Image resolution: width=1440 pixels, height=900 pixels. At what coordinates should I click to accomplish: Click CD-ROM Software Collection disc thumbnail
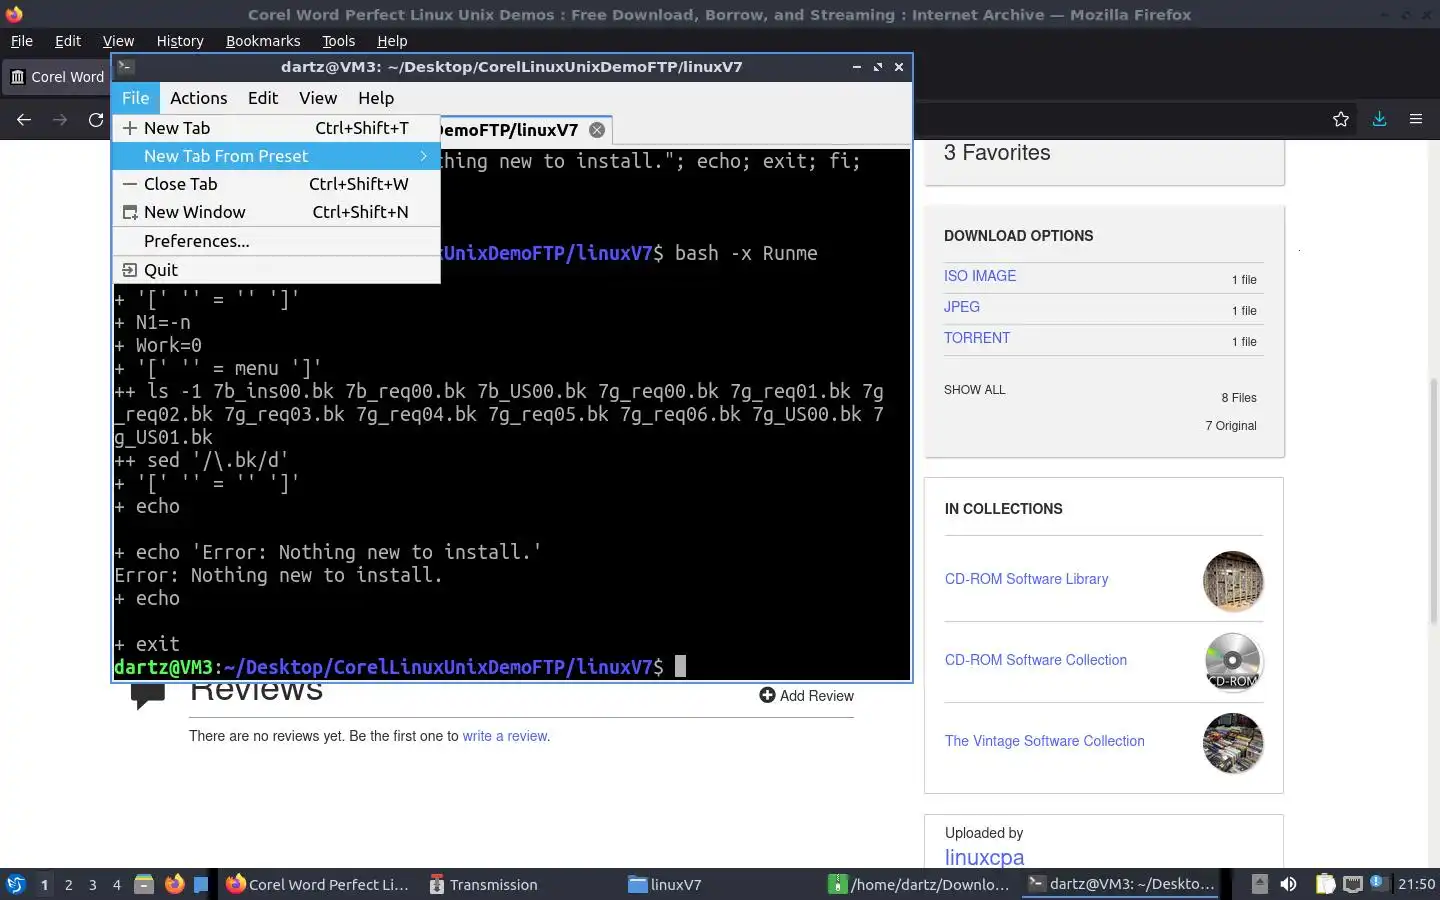click(1233, 662)
